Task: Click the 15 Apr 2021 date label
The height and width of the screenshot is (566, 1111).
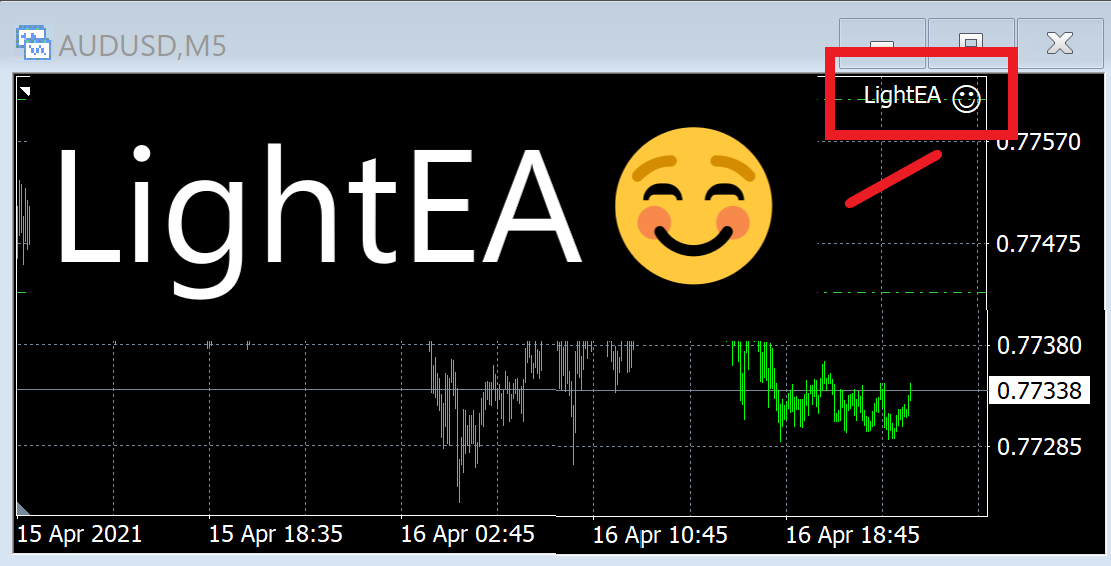Action: point(80,534)
